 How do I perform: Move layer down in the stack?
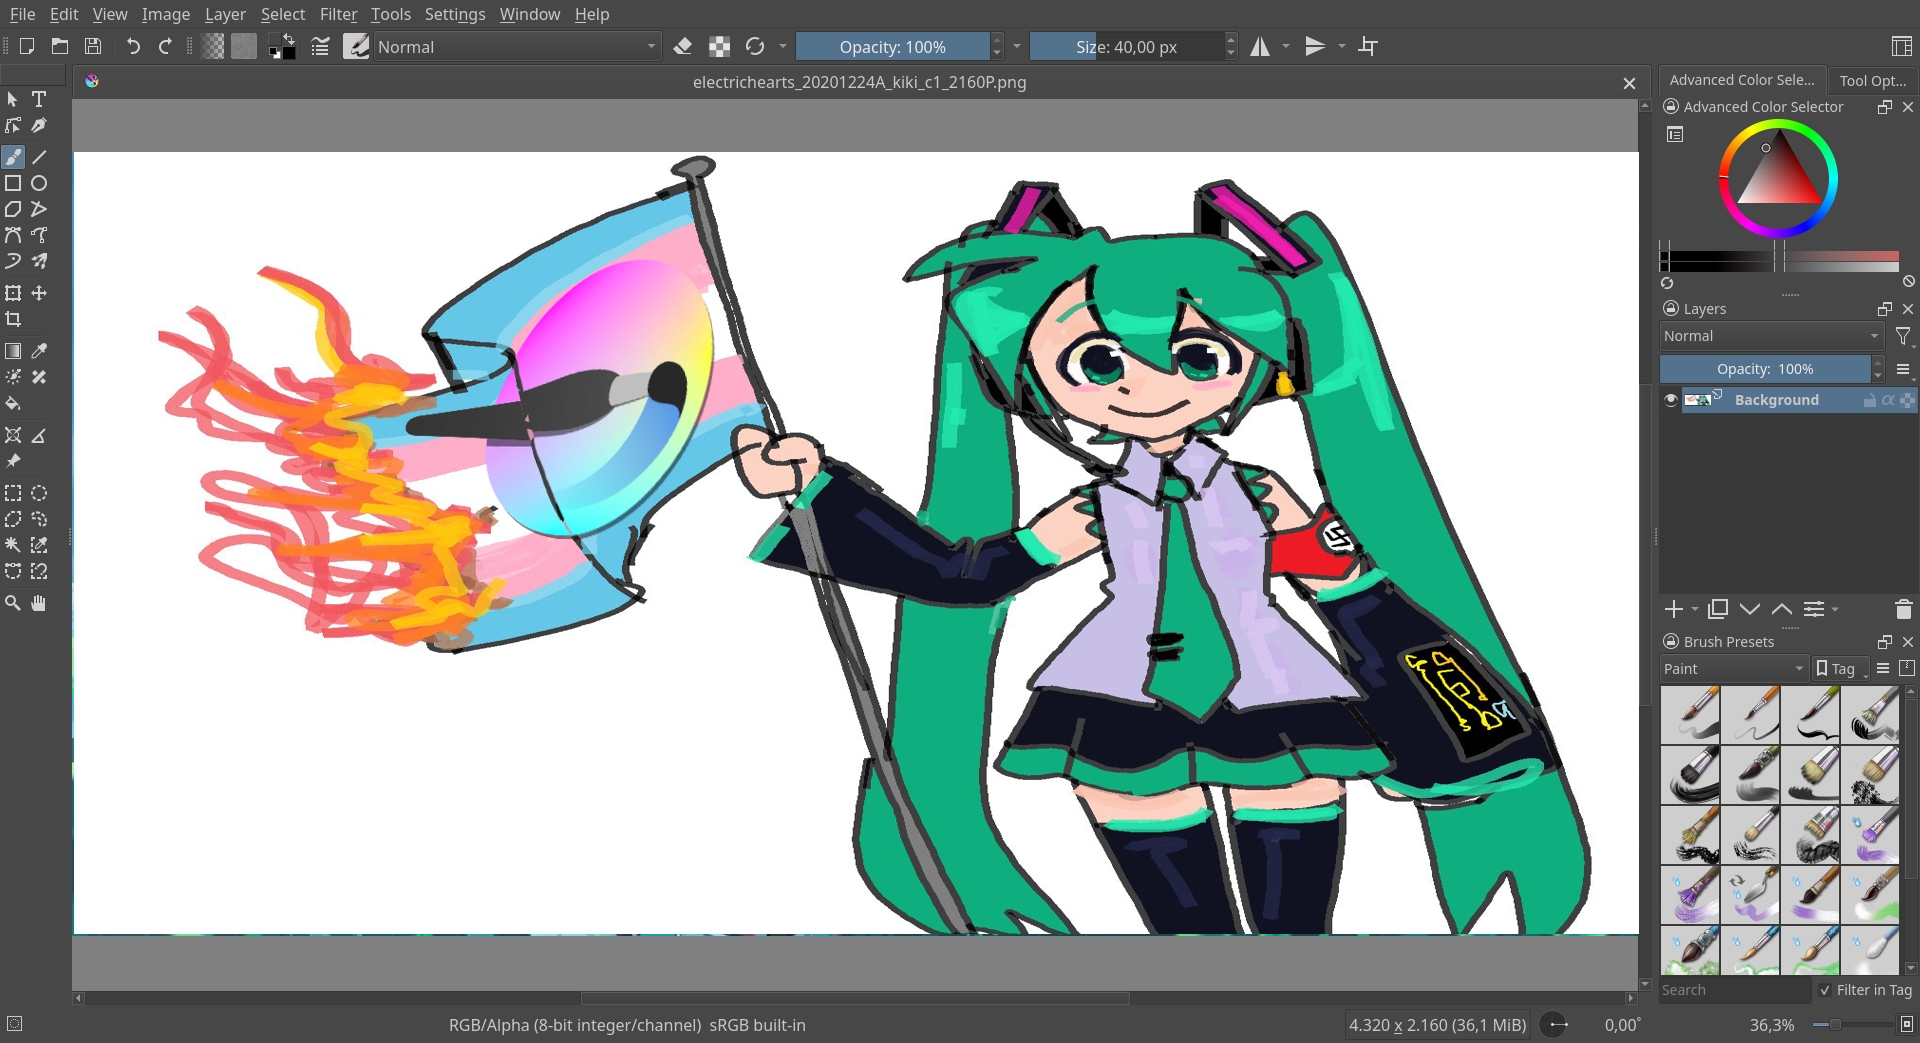[1750, 609]
